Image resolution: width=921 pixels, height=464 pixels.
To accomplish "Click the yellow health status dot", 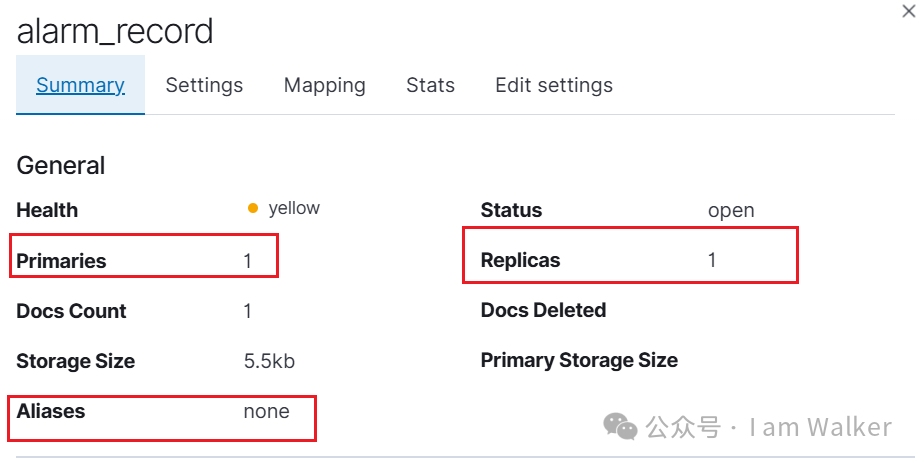I will (253, 209).
